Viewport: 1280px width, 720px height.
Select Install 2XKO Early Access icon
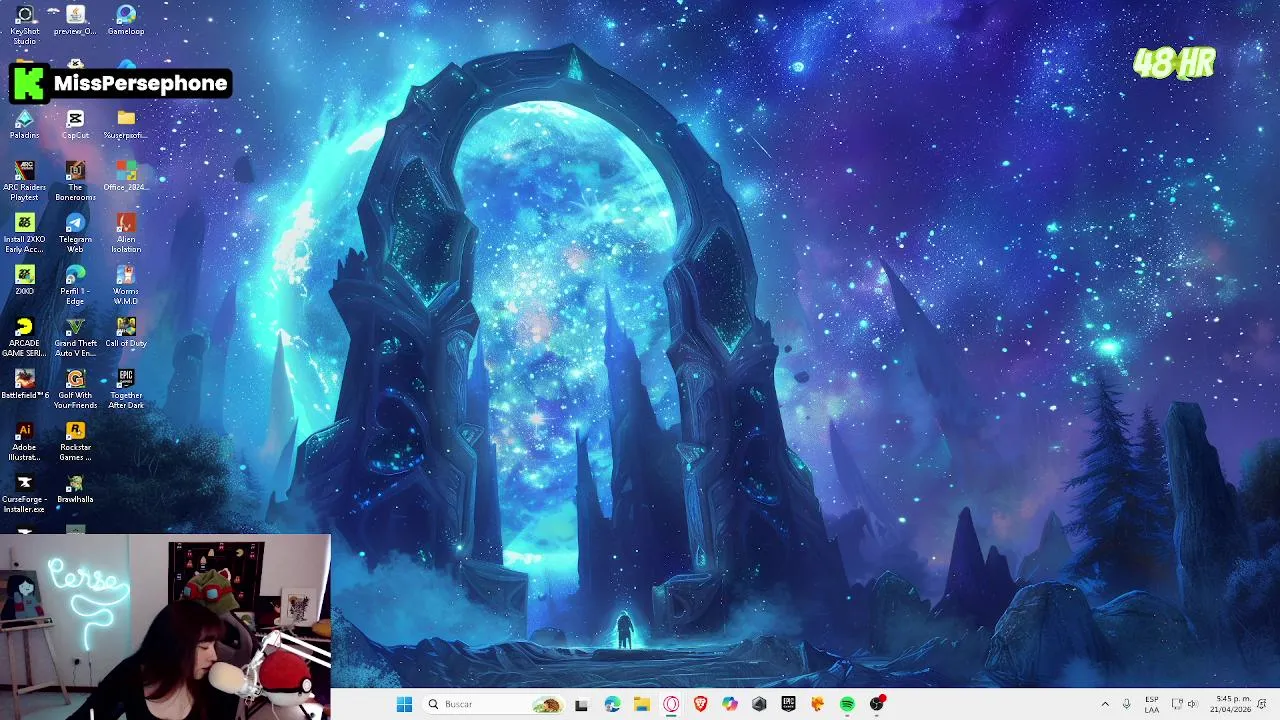tap(24, 233)
